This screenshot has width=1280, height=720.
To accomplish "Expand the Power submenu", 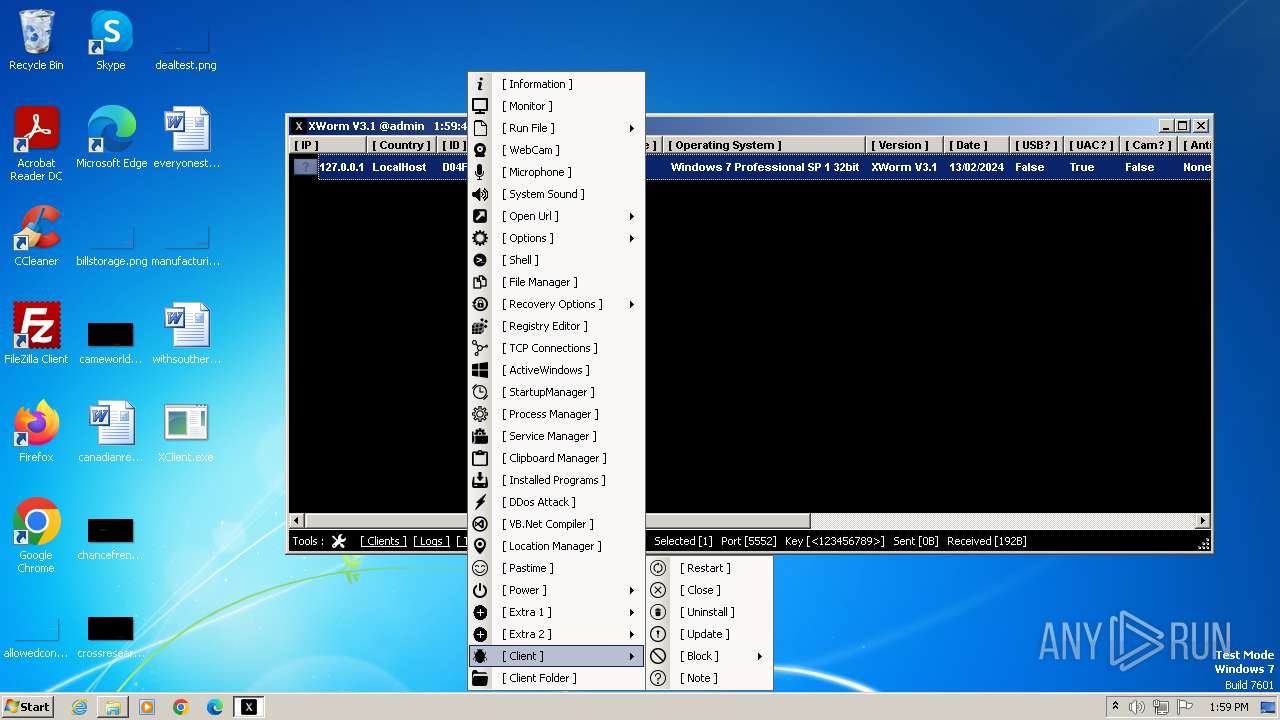I will click(632, 590).
